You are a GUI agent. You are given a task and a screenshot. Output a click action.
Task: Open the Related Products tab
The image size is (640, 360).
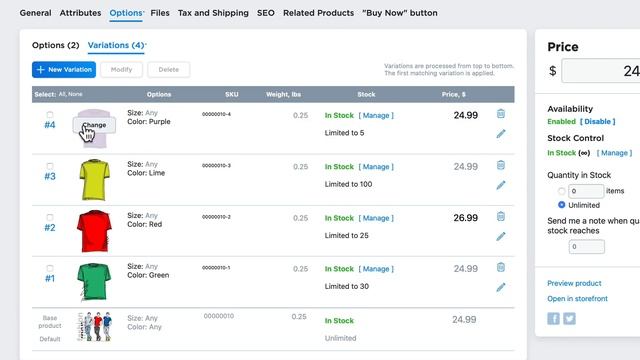click(318, 13)
